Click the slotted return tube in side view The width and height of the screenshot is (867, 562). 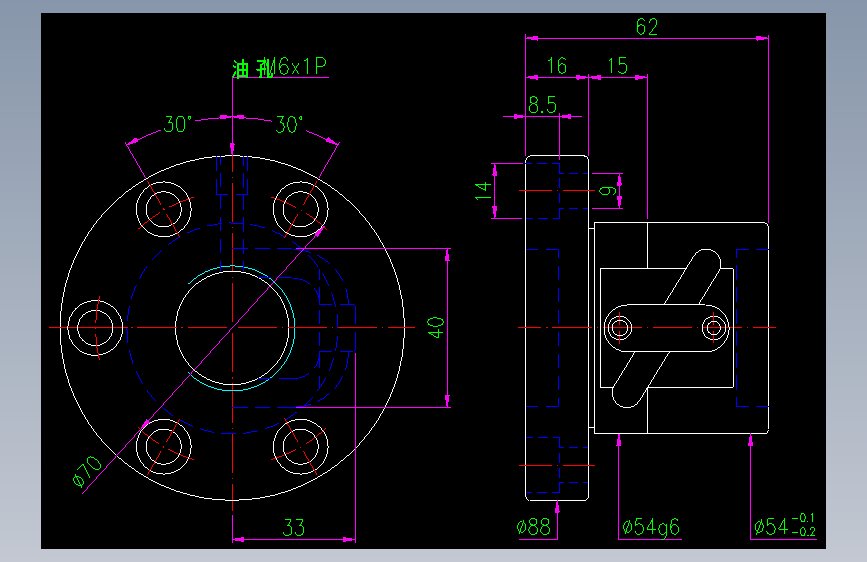coord(666,328)
